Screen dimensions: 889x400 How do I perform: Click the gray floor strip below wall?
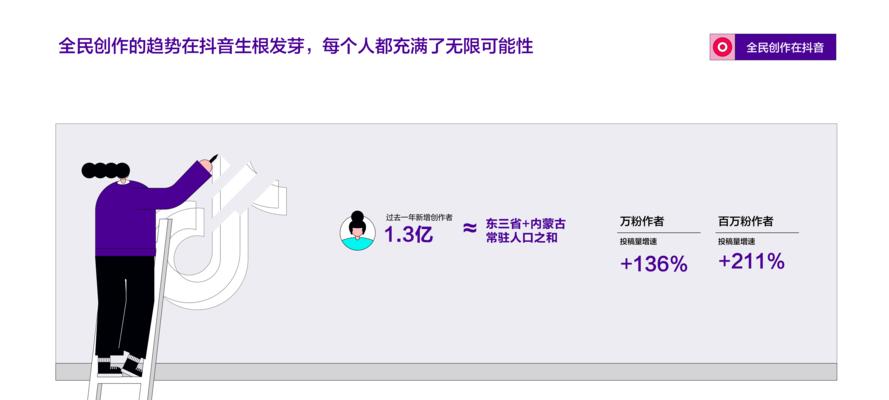(x=446, y=372)
